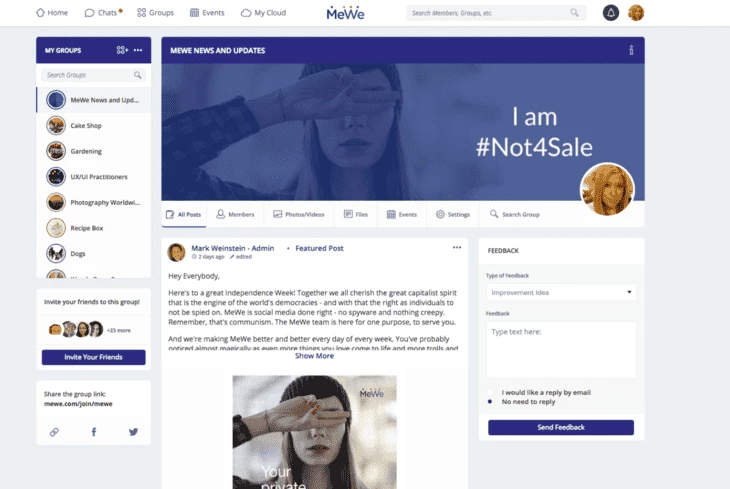Select 'I would like a reply by email'
Viewport: 730px width, 489px height.
coord(490,392)
